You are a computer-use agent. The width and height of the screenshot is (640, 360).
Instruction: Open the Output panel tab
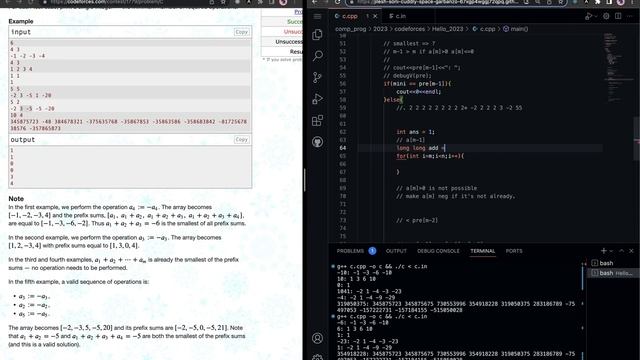click(396, 251)
